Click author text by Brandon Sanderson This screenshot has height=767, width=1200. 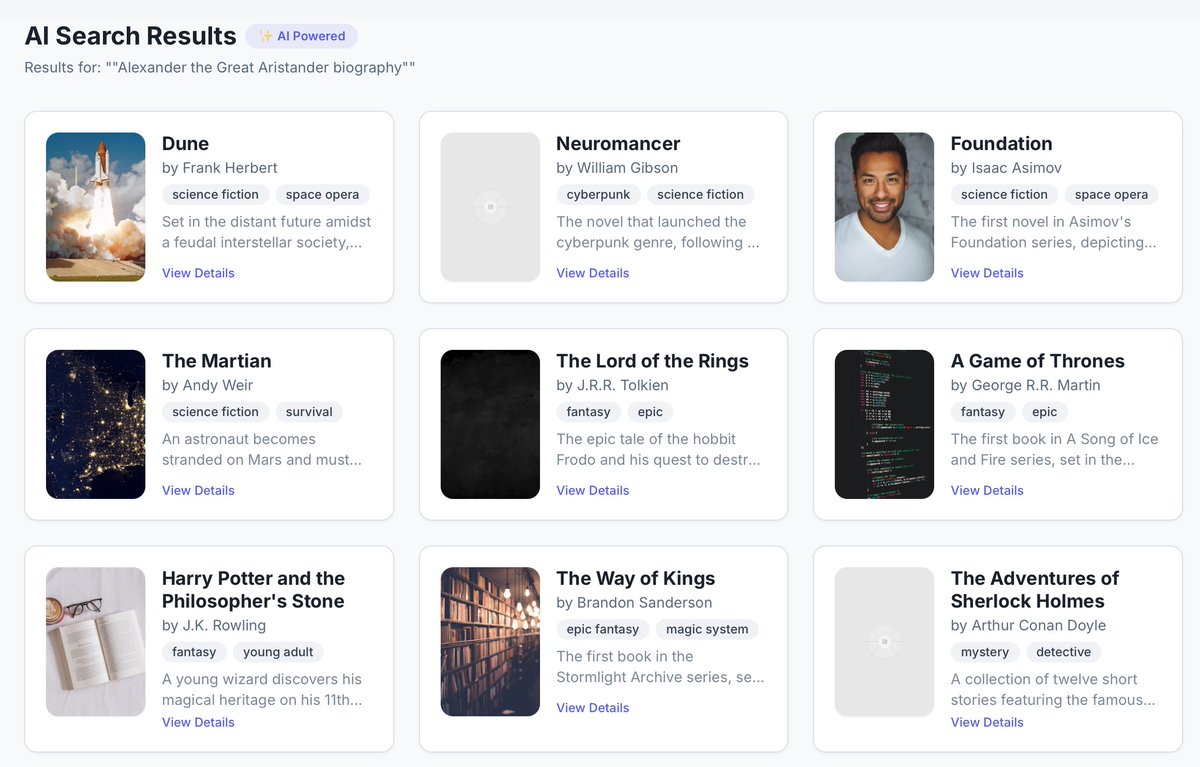click(x=634, y=603)
